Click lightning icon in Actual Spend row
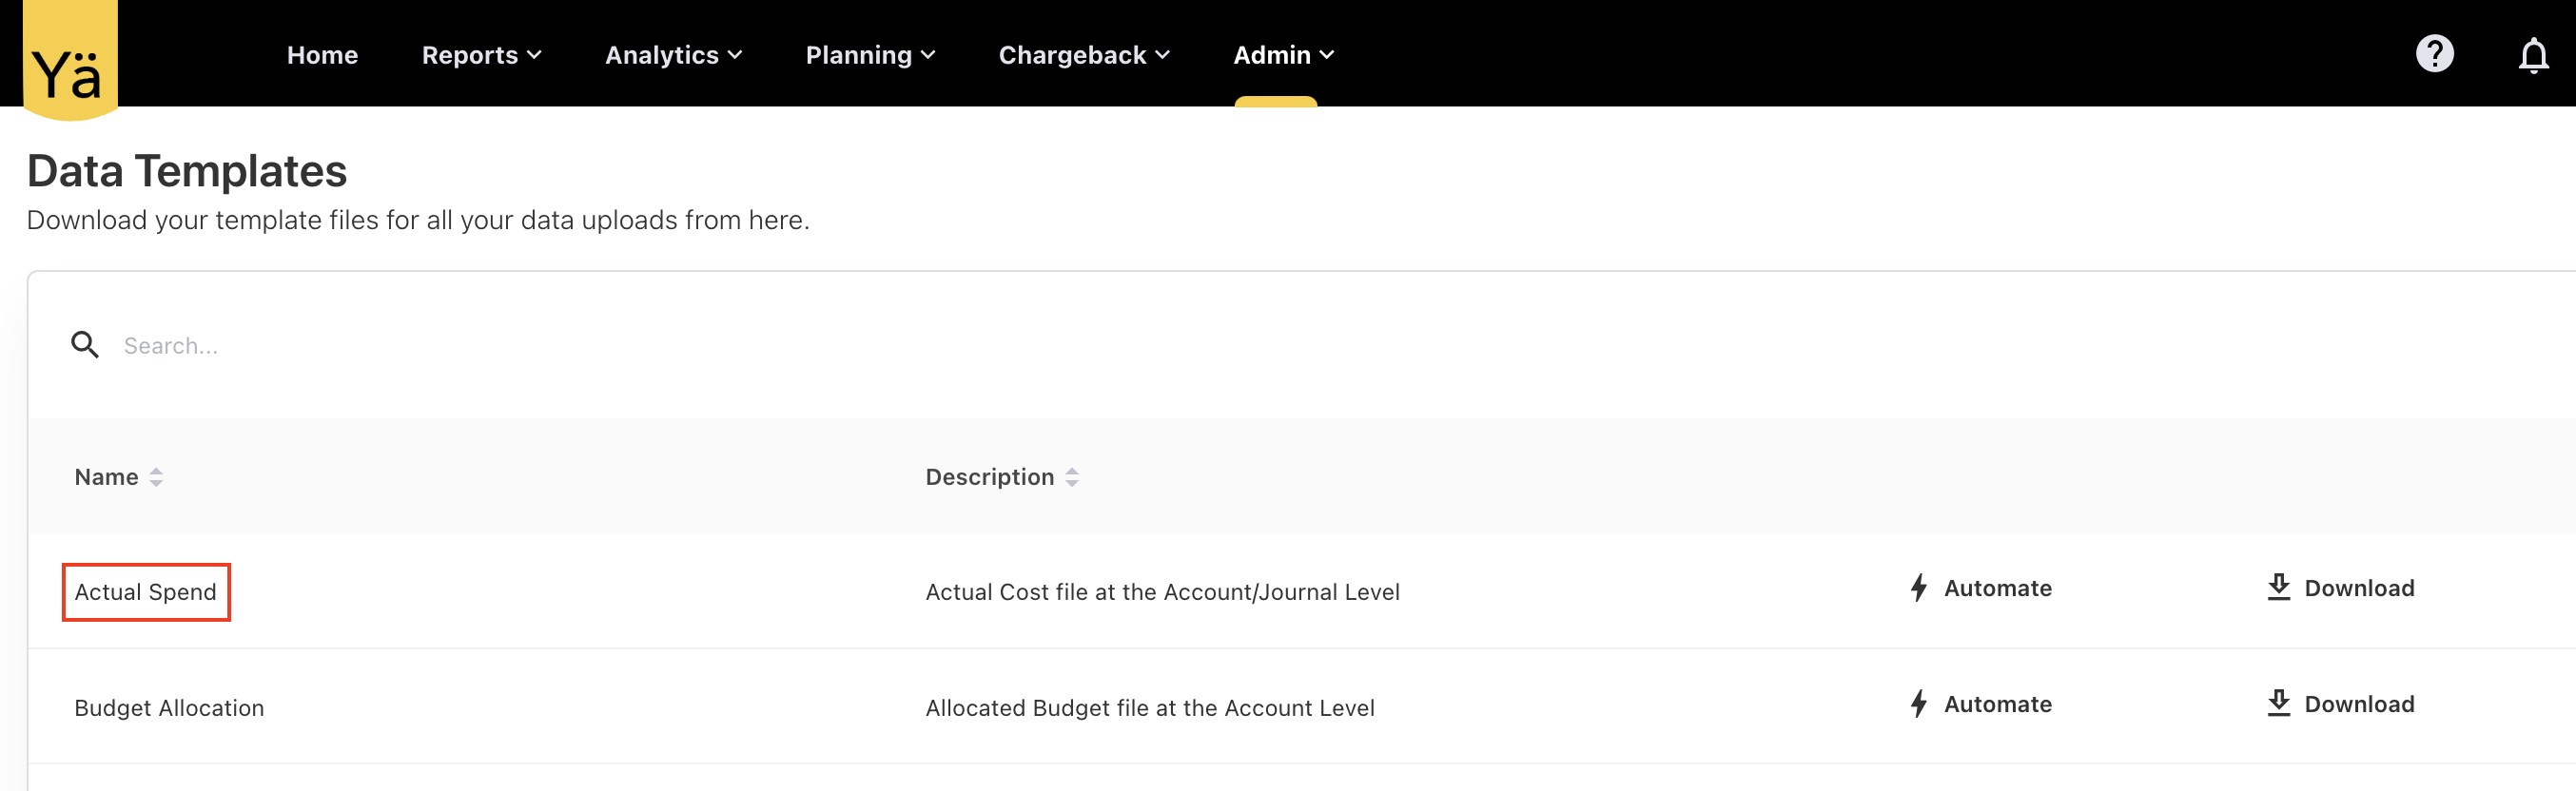The width and height of the screenshot is (2576, 791). (x=1917, y=588)
